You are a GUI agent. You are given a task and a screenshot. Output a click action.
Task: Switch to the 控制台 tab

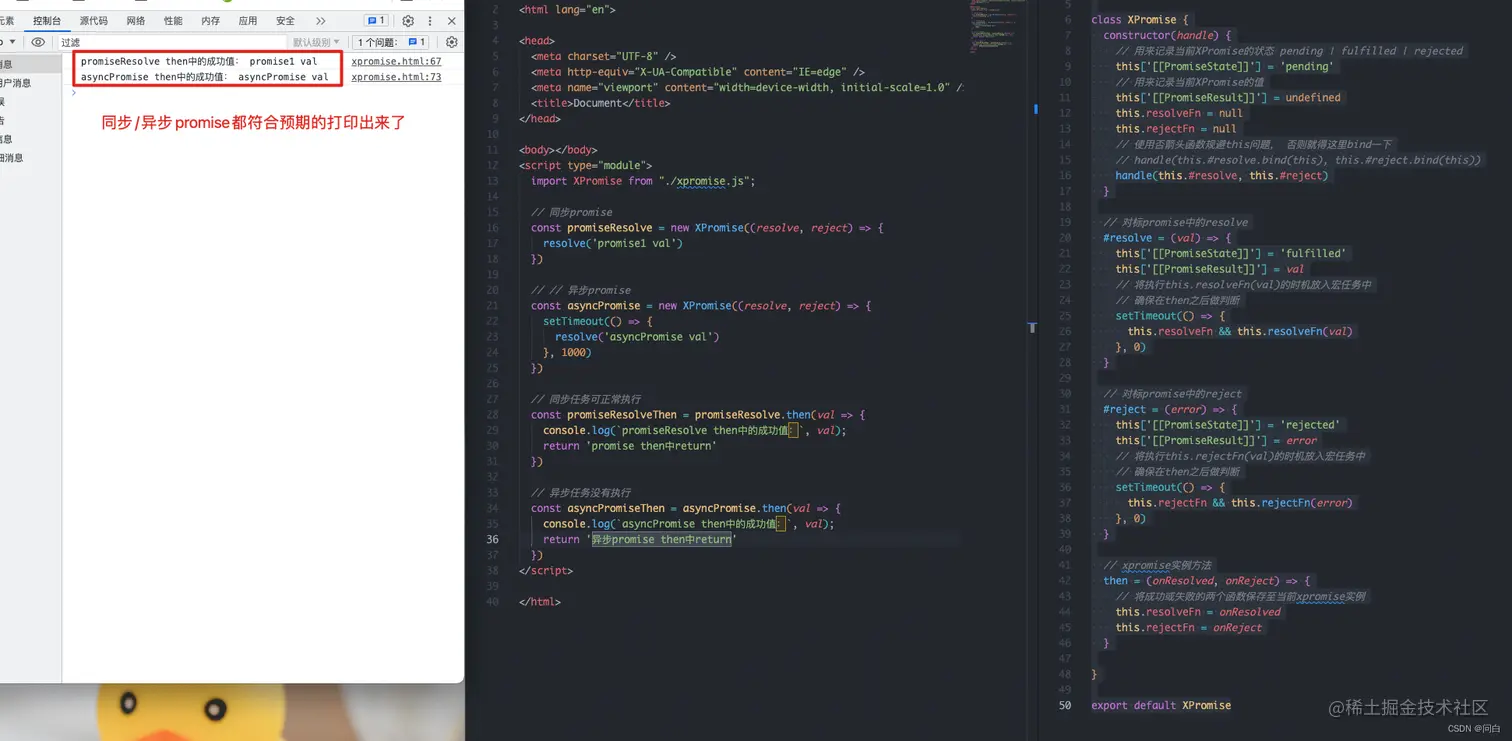47,21
